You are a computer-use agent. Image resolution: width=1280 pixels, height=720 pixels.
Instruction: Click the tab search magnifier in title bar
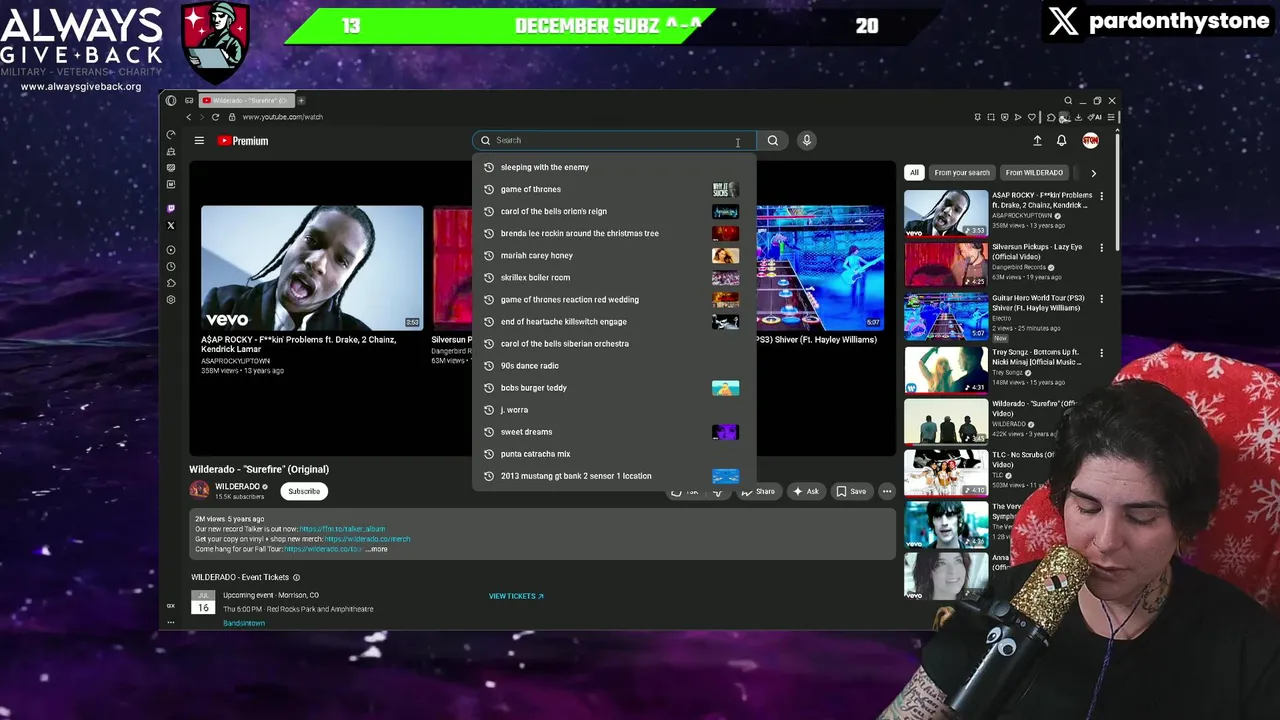[1068, 100]
